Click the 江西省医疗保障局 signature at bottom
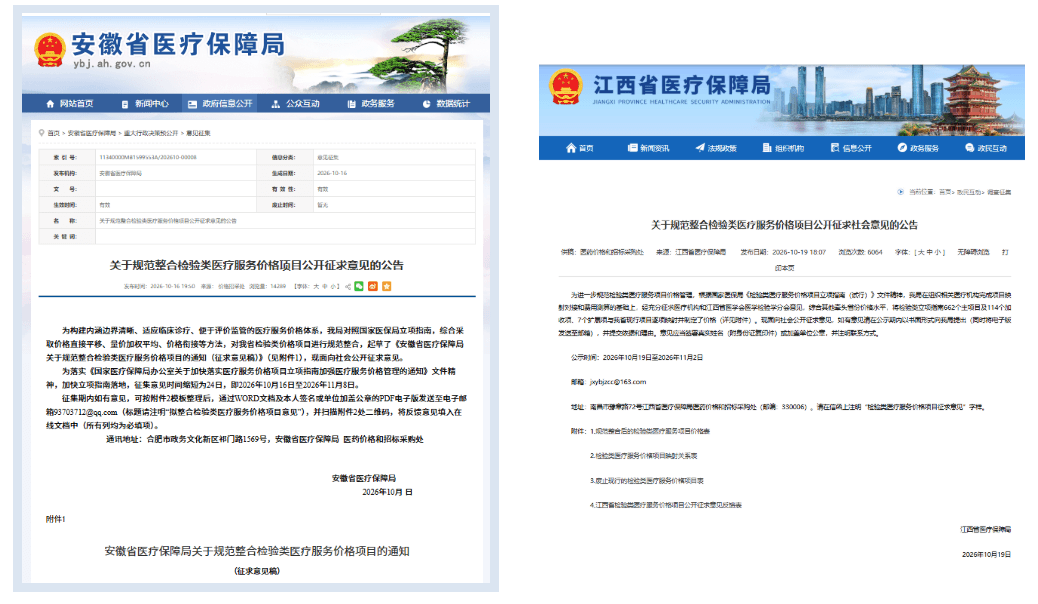Screen dimensions: 1038x604 click(986, 530)
